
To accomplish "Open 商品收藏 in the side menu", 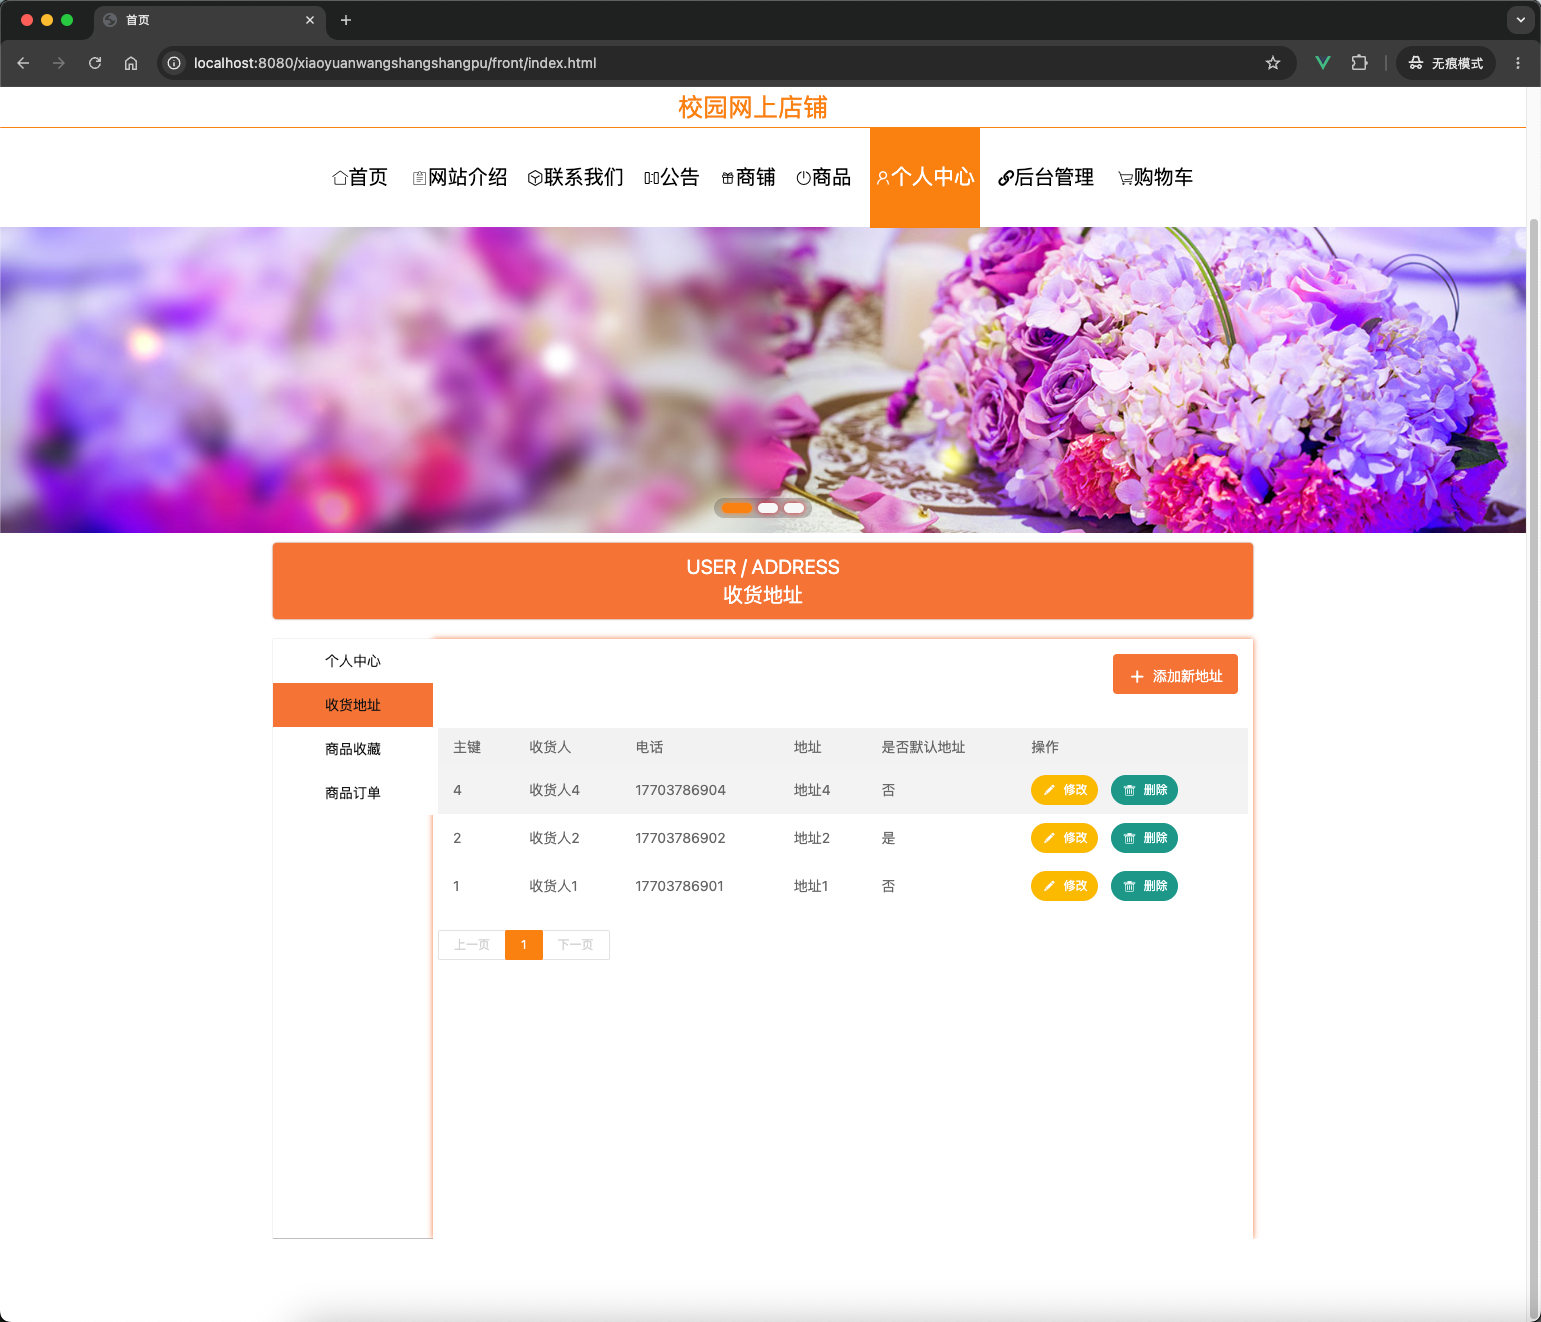I will point(353,749).
